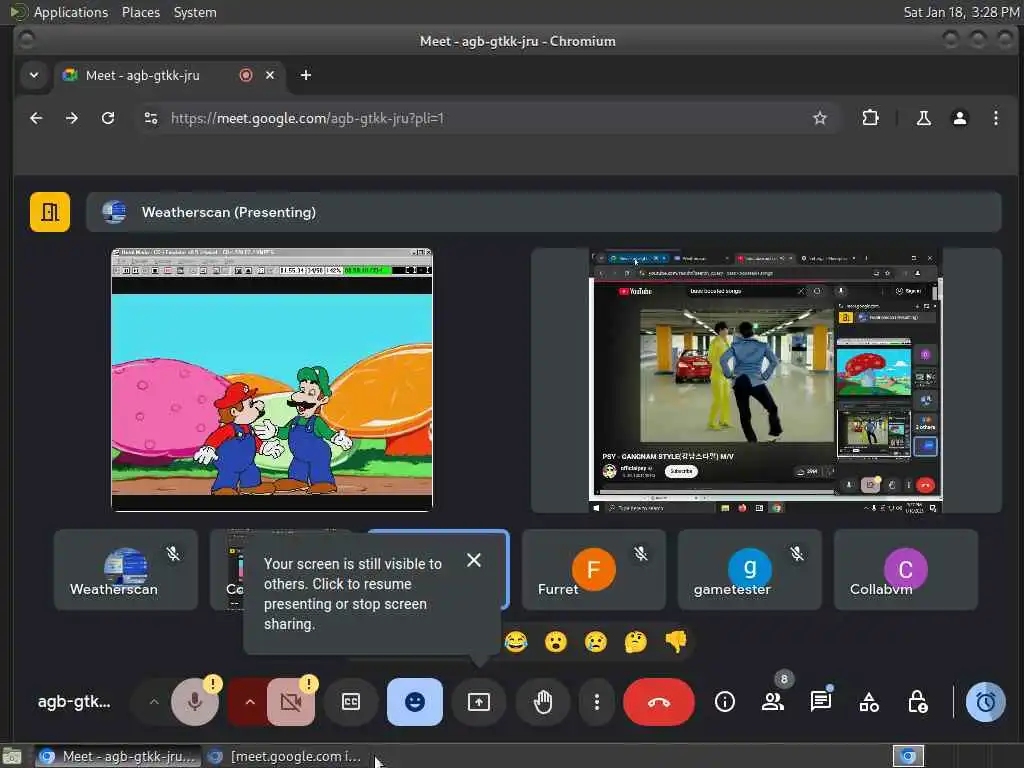Screen dimensions: 1024x768
Task: Turn on closed captions
Action: pyautogui.click(x=351, y=702)
